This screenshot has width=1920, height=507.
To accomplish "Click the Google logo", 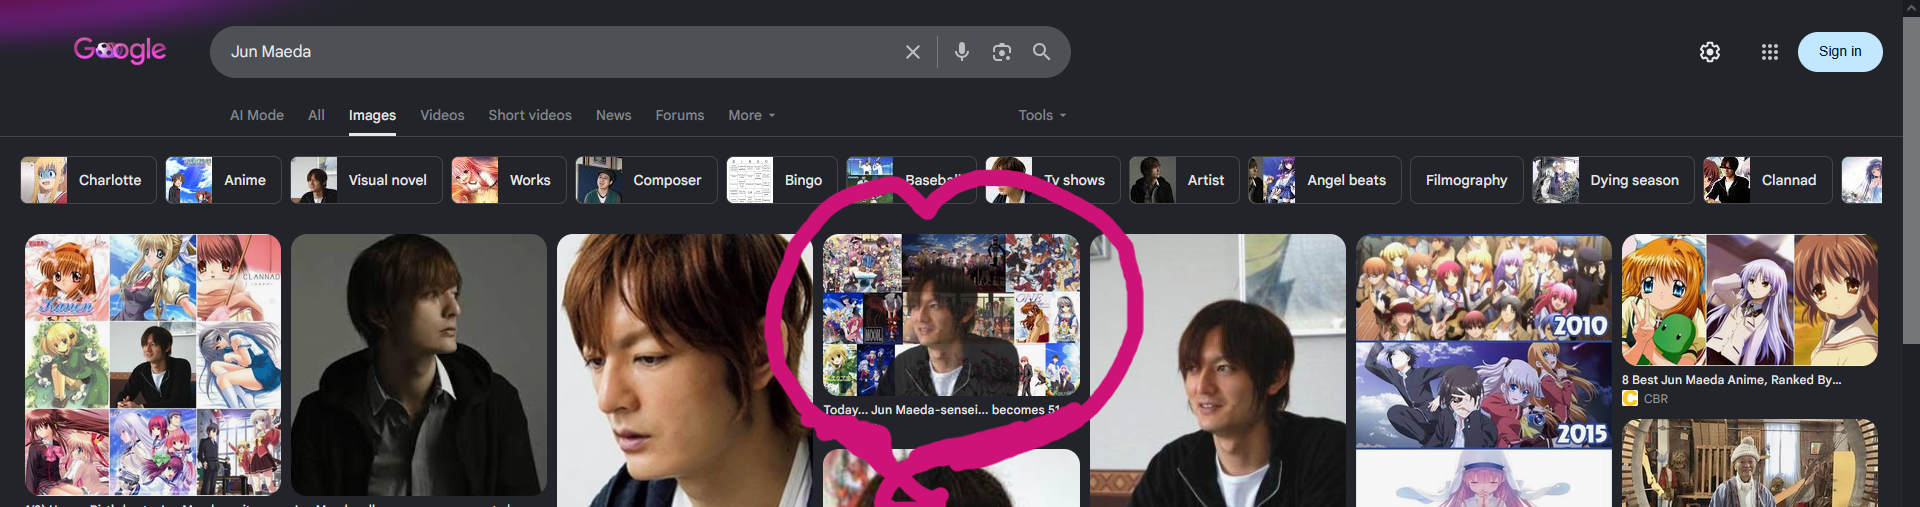I will 120,50.
